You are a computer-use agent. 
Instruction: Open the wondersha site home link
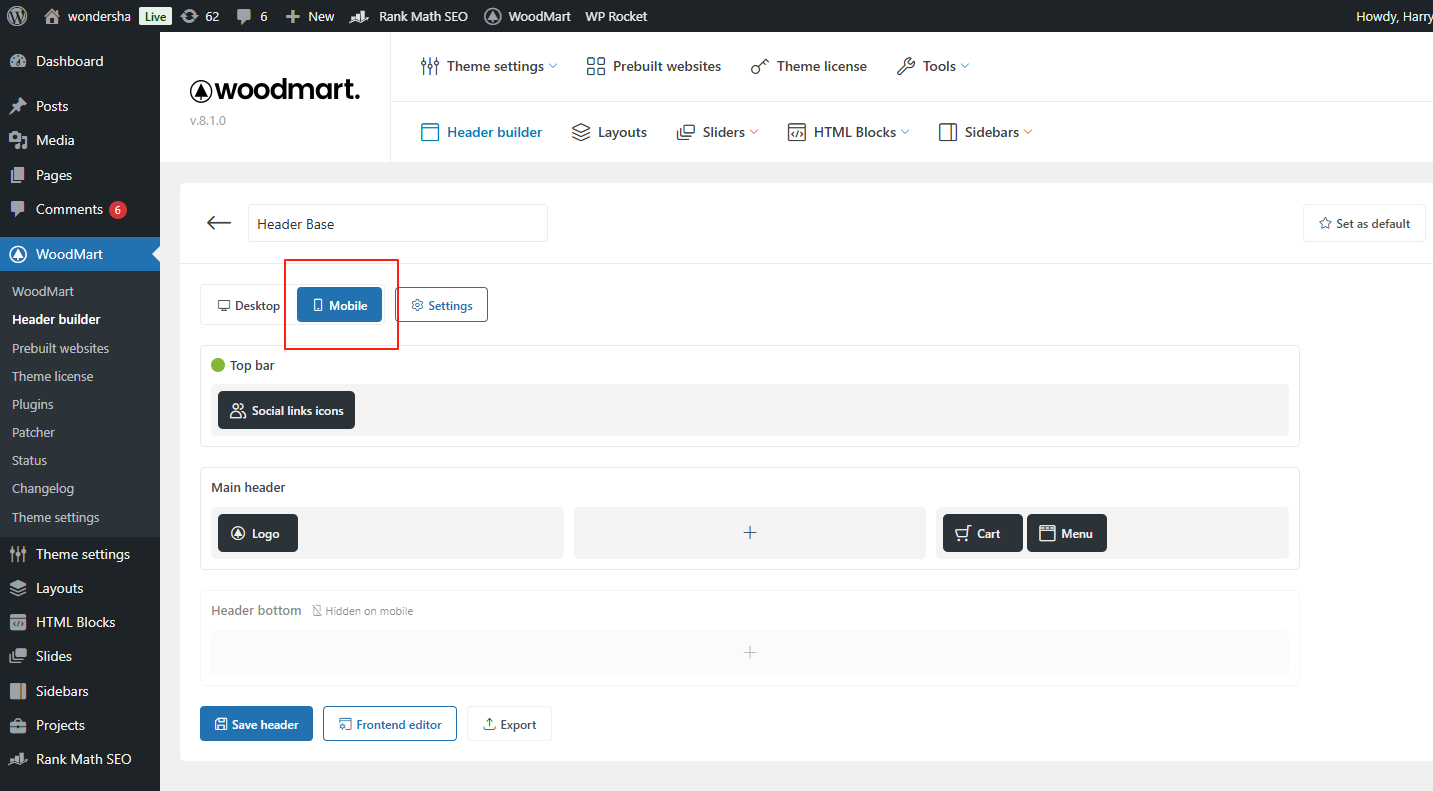87,16
